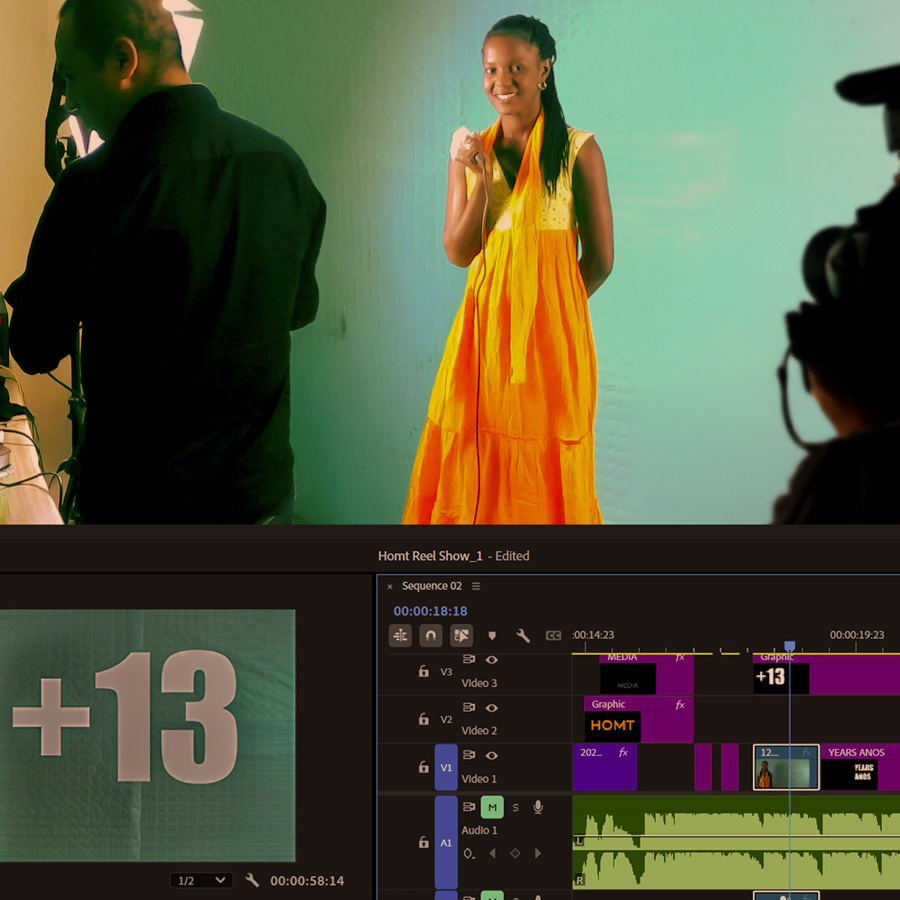Toggle sync lock on Video 3
This screenshot has width=900, height=900.
(x=469, y=660)
